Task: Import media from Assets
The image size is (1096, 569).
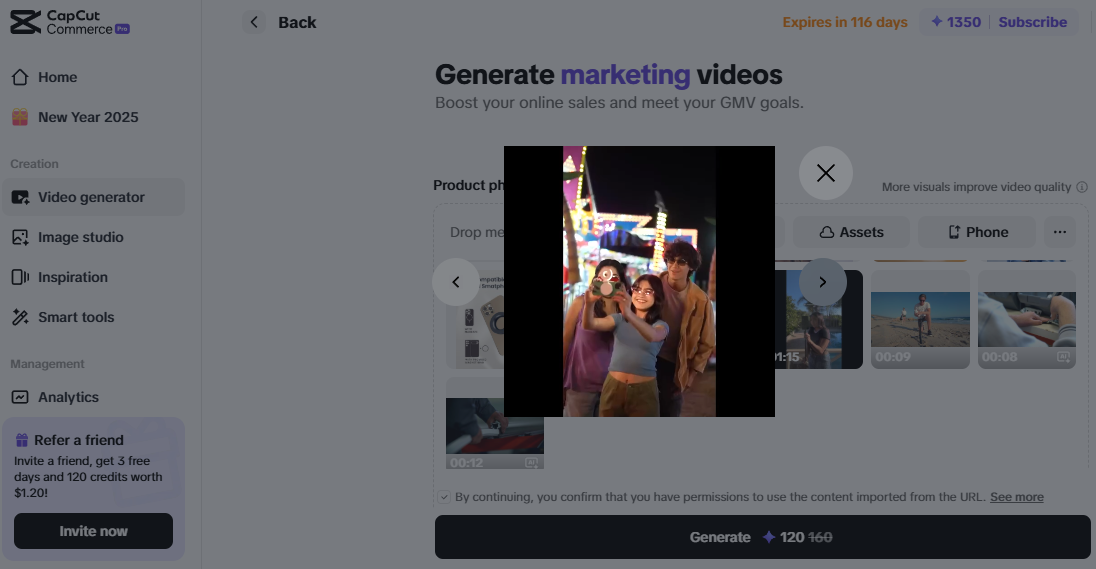Action: pos(851,232)
